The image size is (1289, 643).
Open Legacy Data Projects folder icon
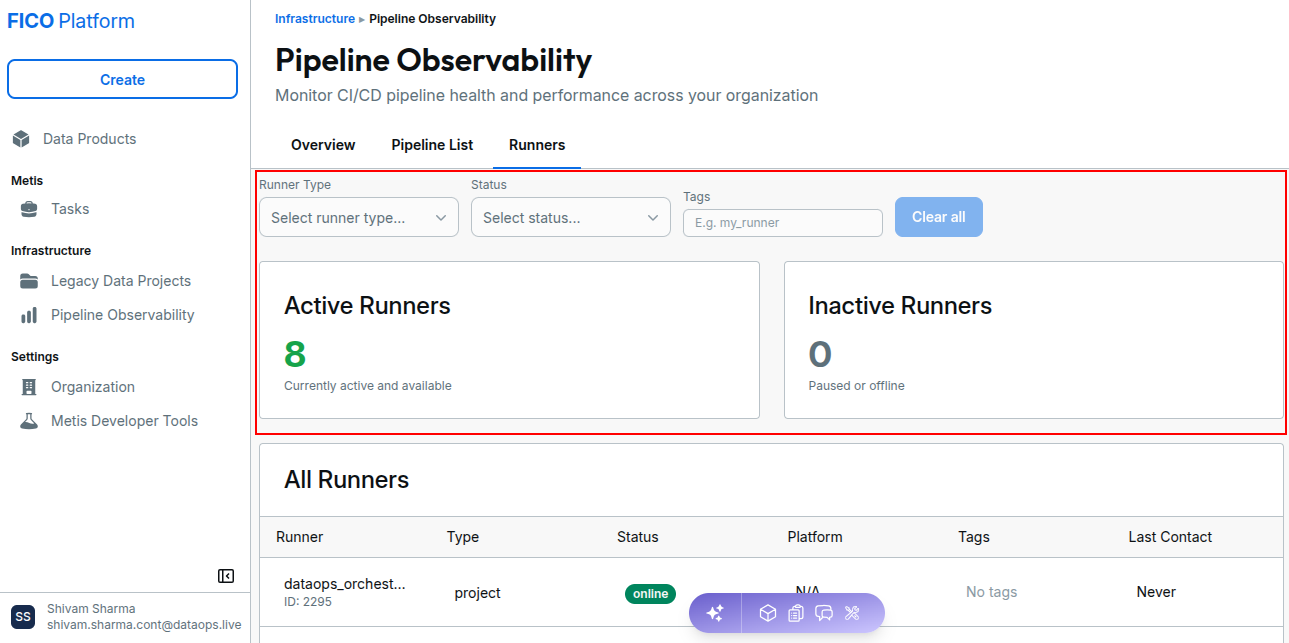click(29, 281)
